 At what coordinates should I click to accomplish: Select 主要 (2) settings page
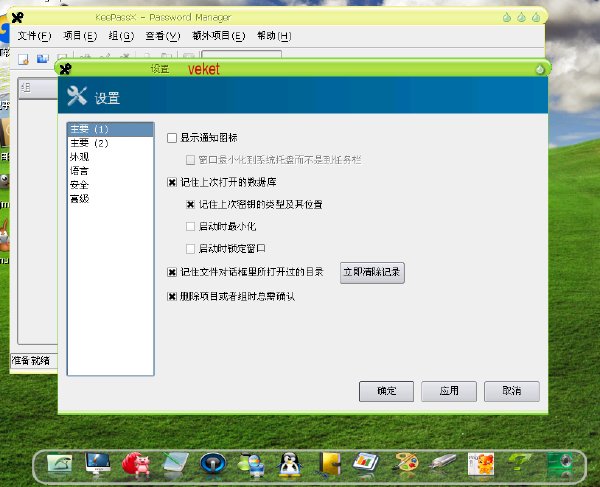coord(111,143)
